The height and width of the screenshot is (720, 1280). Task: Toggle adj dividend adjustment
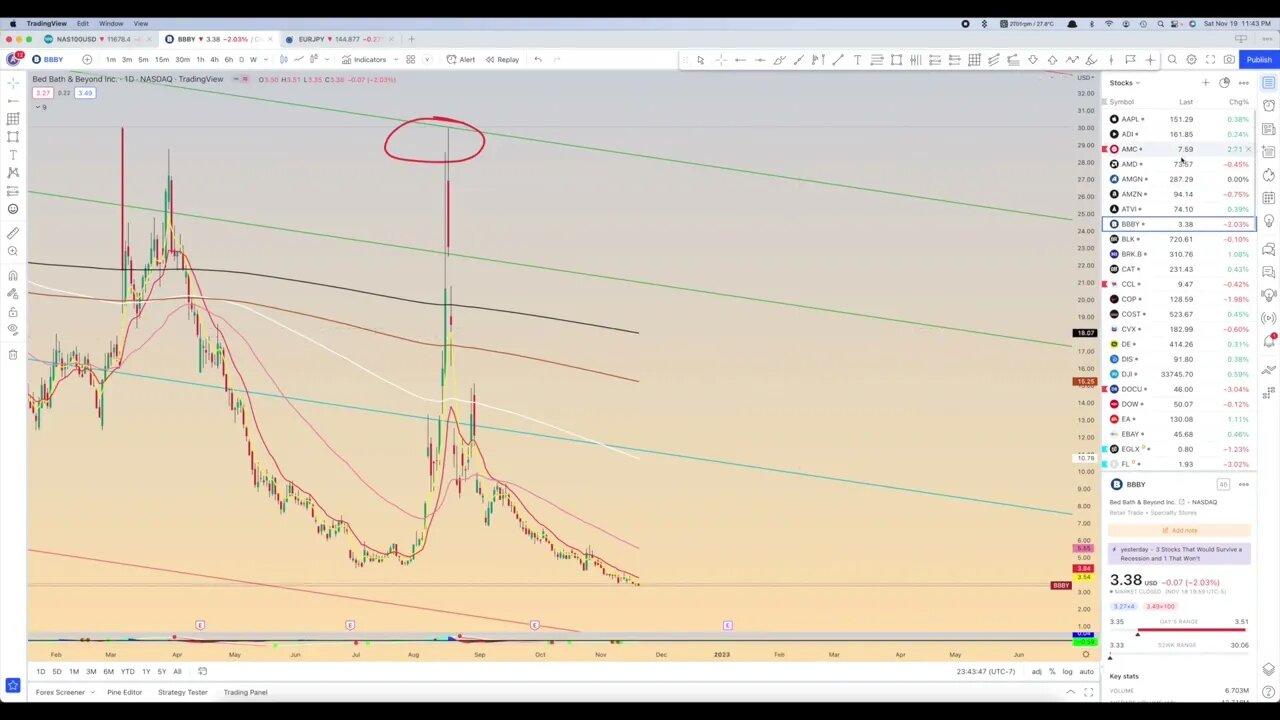pyautogui.click(x=1037, y=672)
